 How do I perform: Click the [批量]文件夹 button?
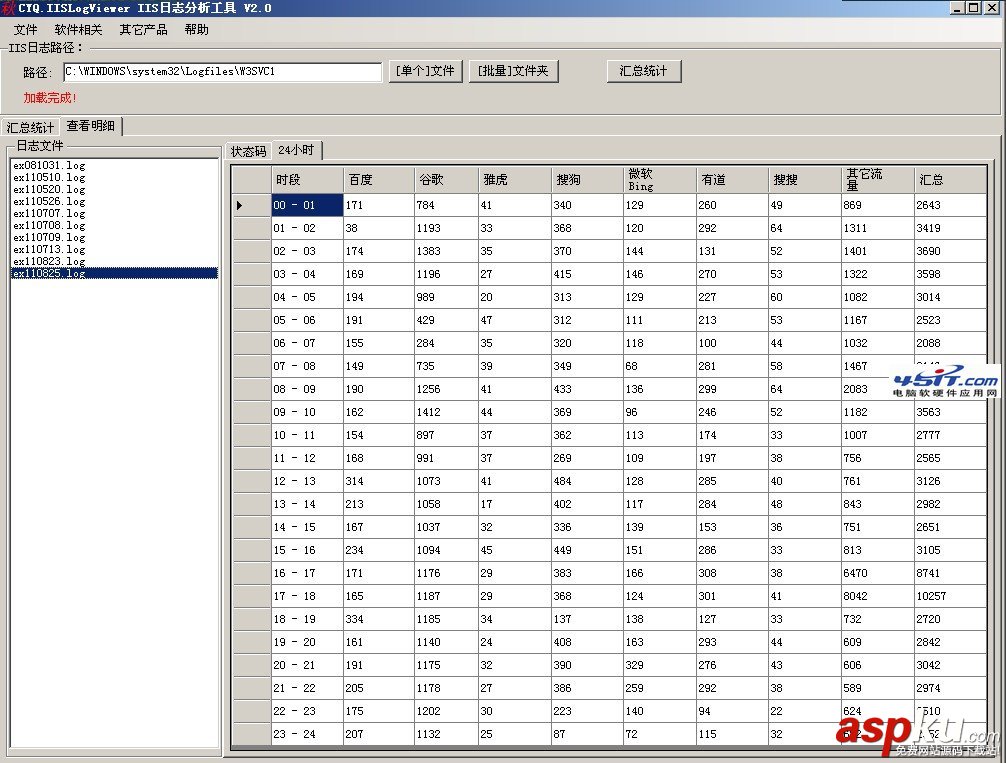tap(513, 71)
